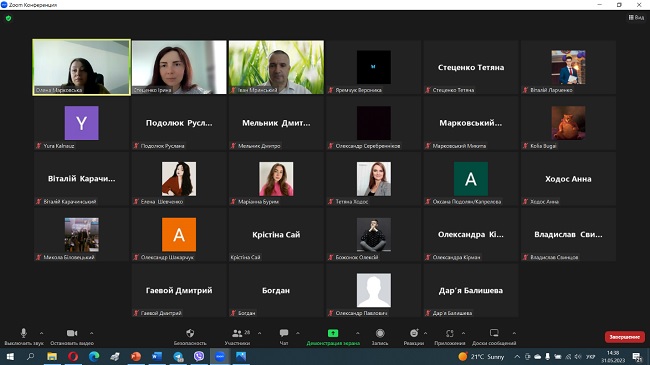Click Маріанна Бурим profile picture
Viewport: 650px width, 365px height.
276,179
